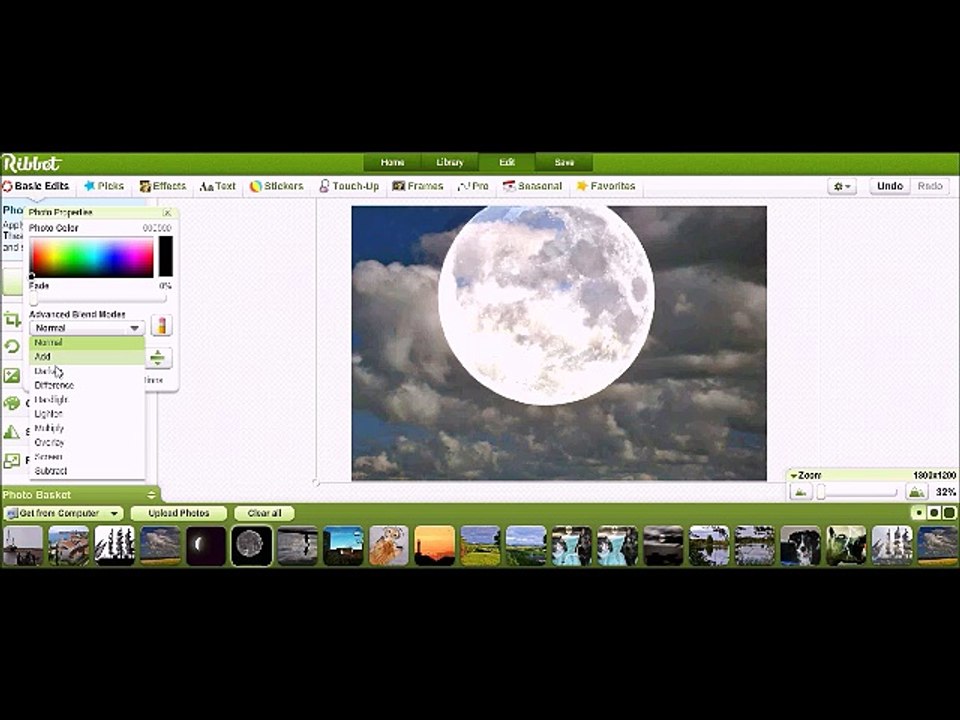Image resolution: width=960 pixels, height=720 pixels.
Task: Set small thumbnail size in Photo Basket
Action: pos(919,513)
